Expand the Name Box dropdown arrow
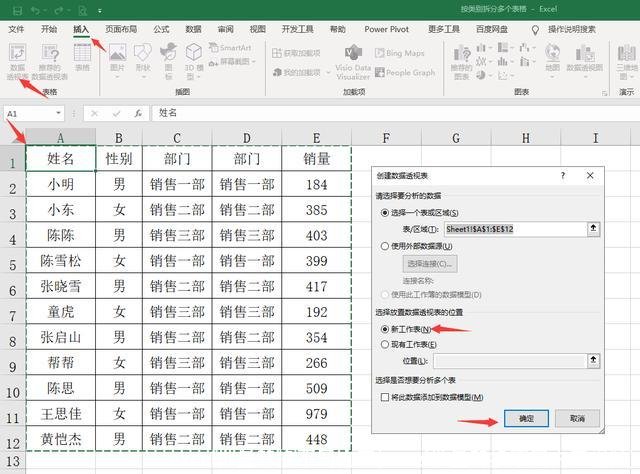 (68, 114)
